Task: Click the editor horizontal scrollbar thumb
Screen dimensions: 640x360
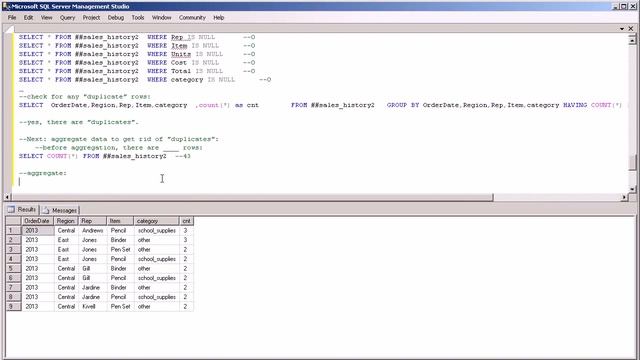Action: tap(252, 197)
